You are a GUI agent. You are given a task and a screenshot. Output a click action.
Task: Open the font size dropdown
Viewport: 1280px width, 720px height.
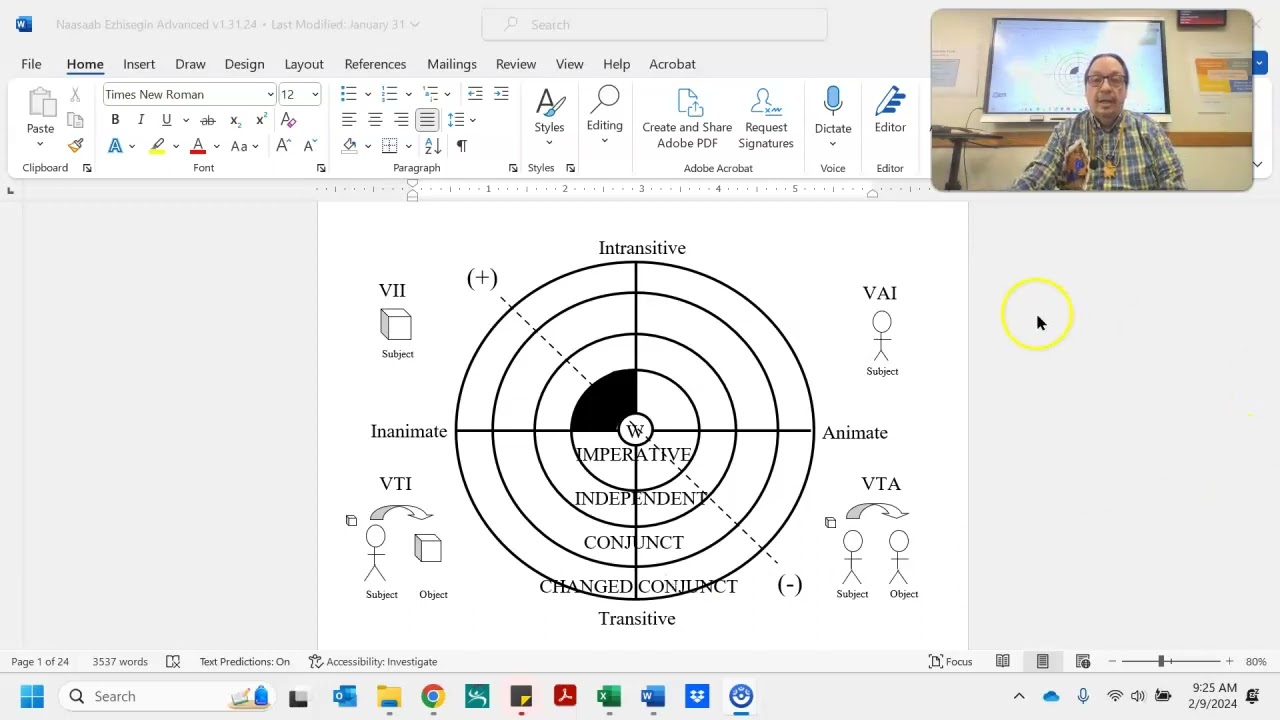315,94
